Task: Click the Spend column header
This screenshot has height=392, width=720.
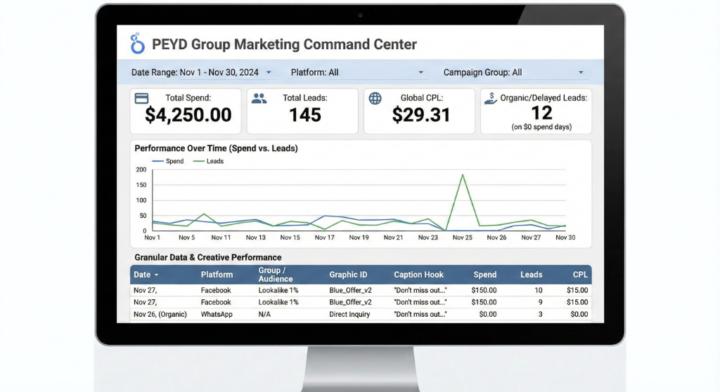Action: [485, 274]
